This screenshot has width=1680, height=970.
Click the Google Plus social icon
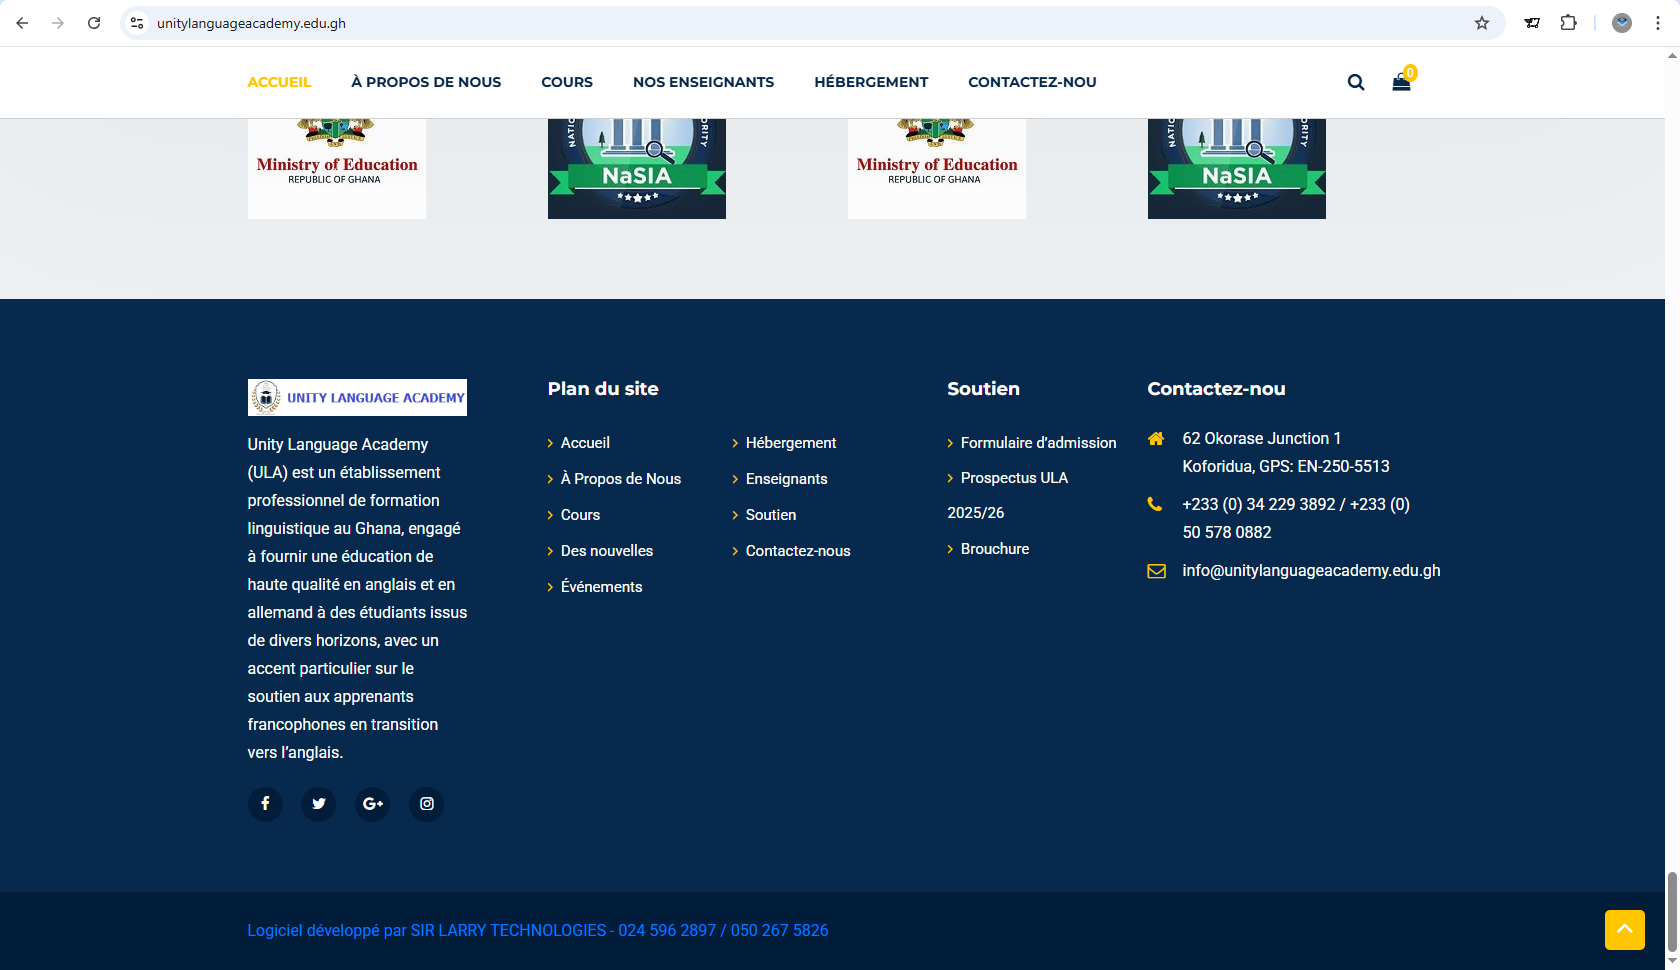tap(373, 804)
